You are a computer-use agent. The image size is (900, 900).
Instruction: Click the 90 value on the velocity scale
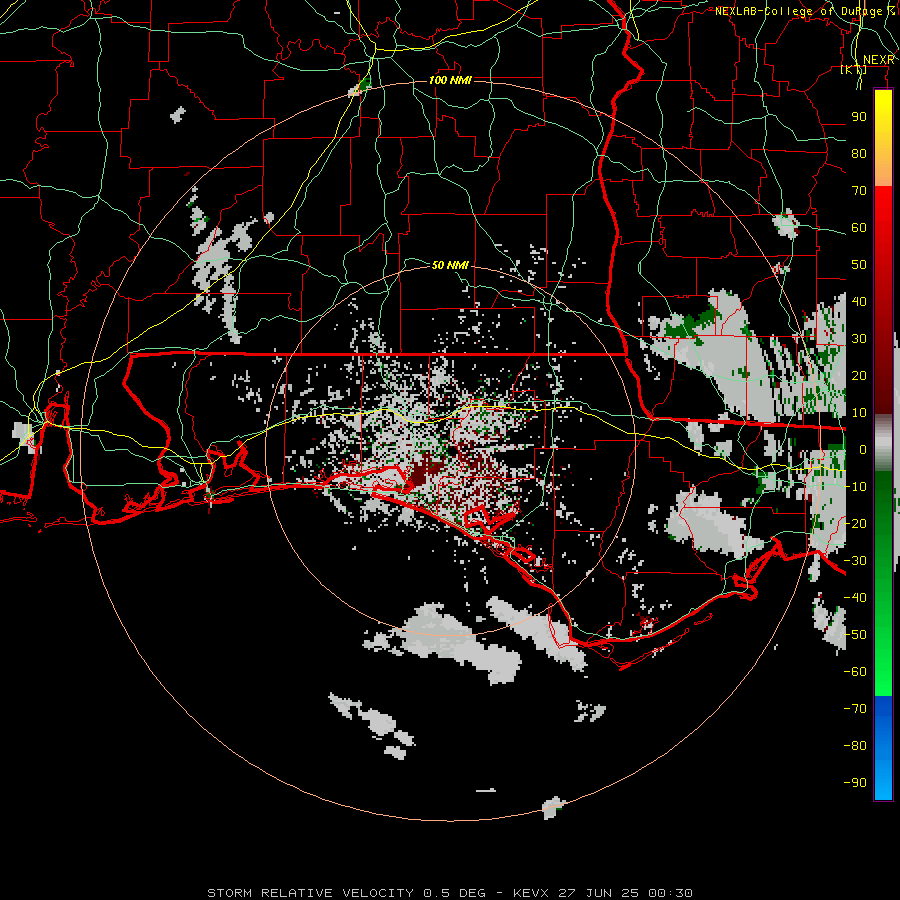click(x=859, y=117)
